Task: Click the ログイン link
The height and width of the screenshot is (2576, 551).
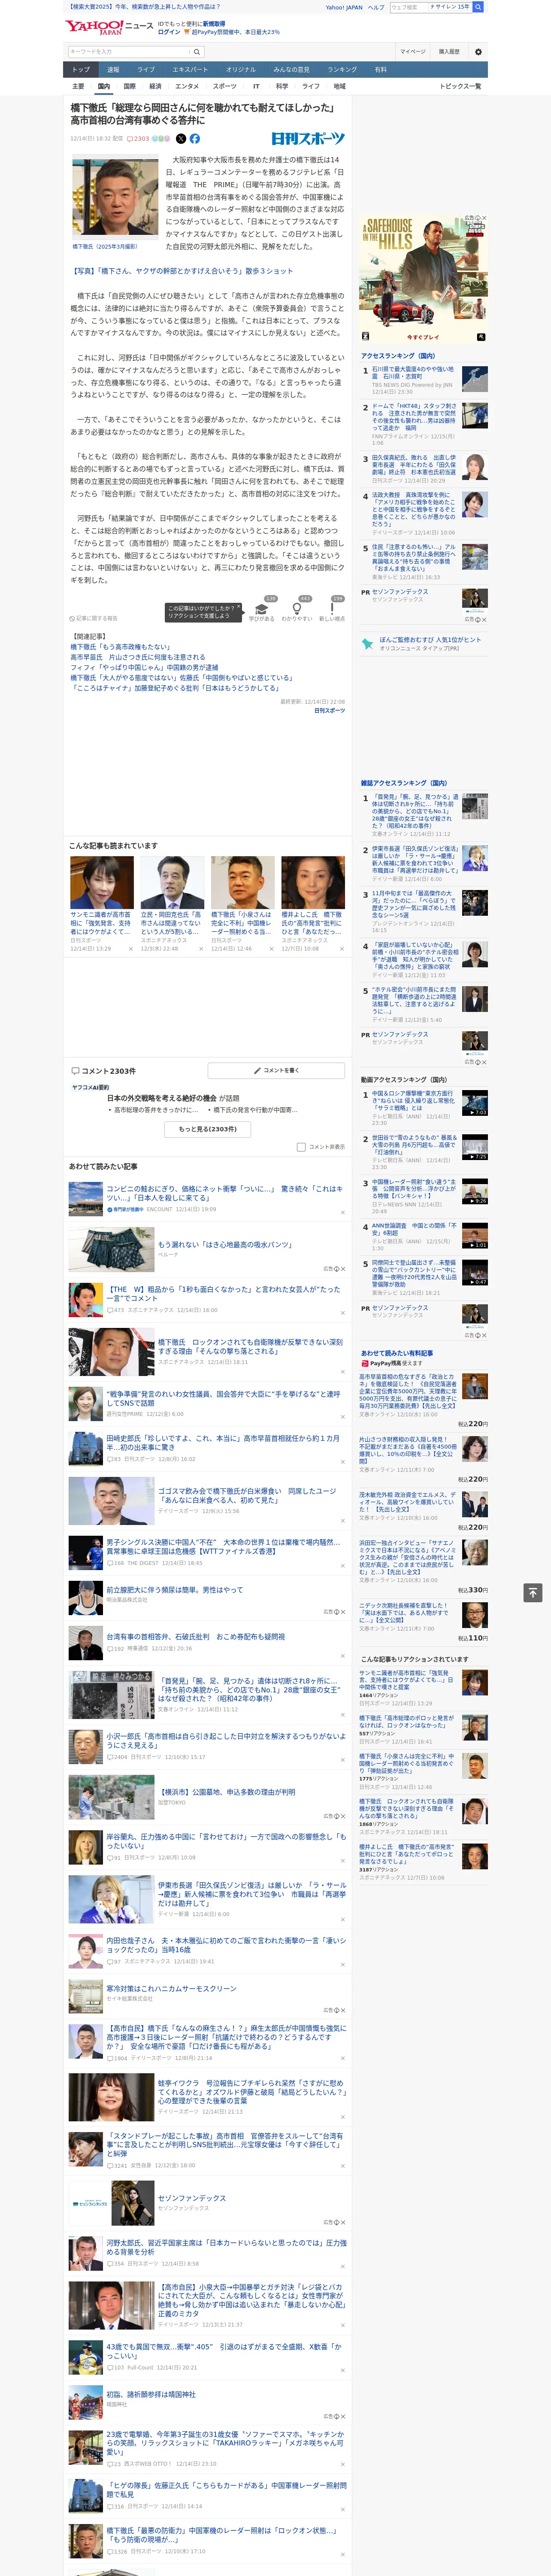Action: tap(169, 32)
